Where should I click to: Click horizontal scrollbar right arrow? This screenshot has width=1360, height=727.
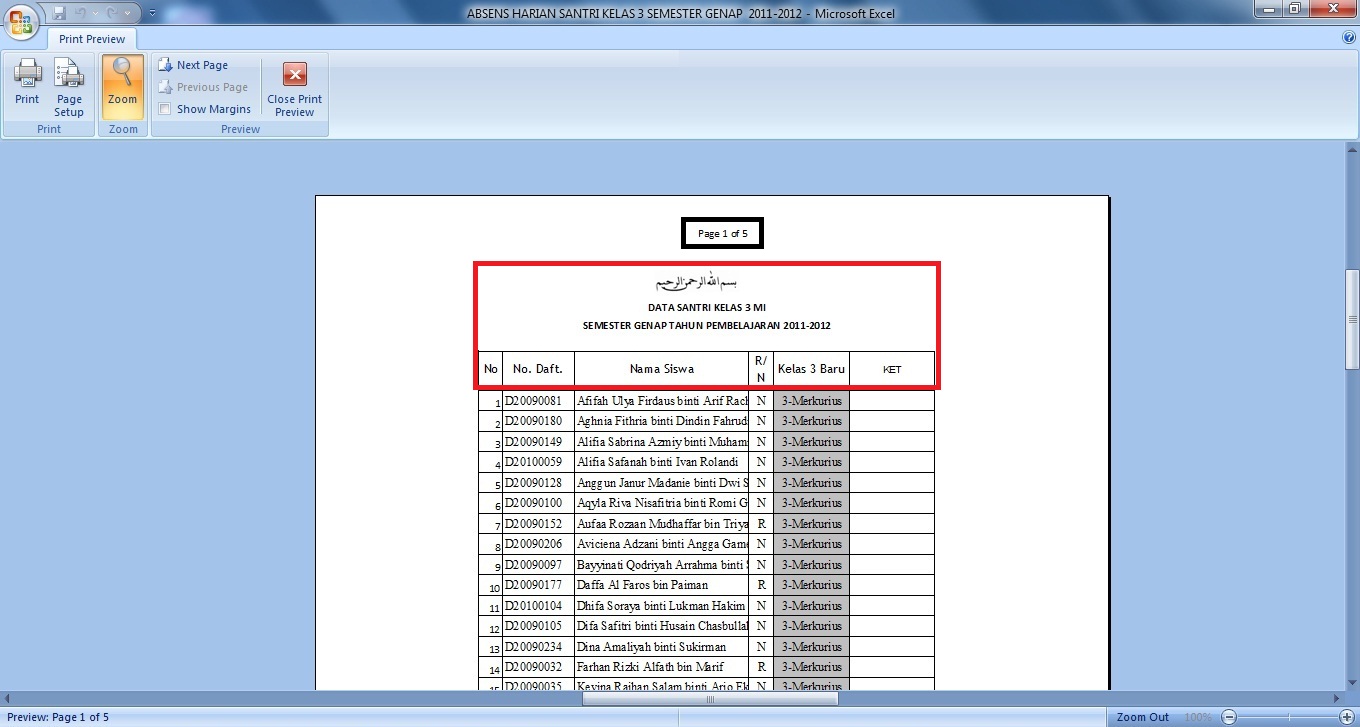coord(1336,699)
